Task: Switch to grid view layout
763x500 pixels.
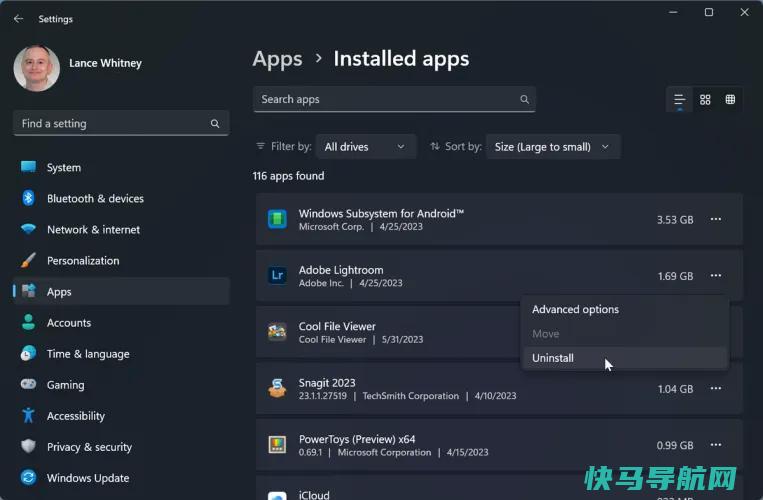Action: (705, 100)
